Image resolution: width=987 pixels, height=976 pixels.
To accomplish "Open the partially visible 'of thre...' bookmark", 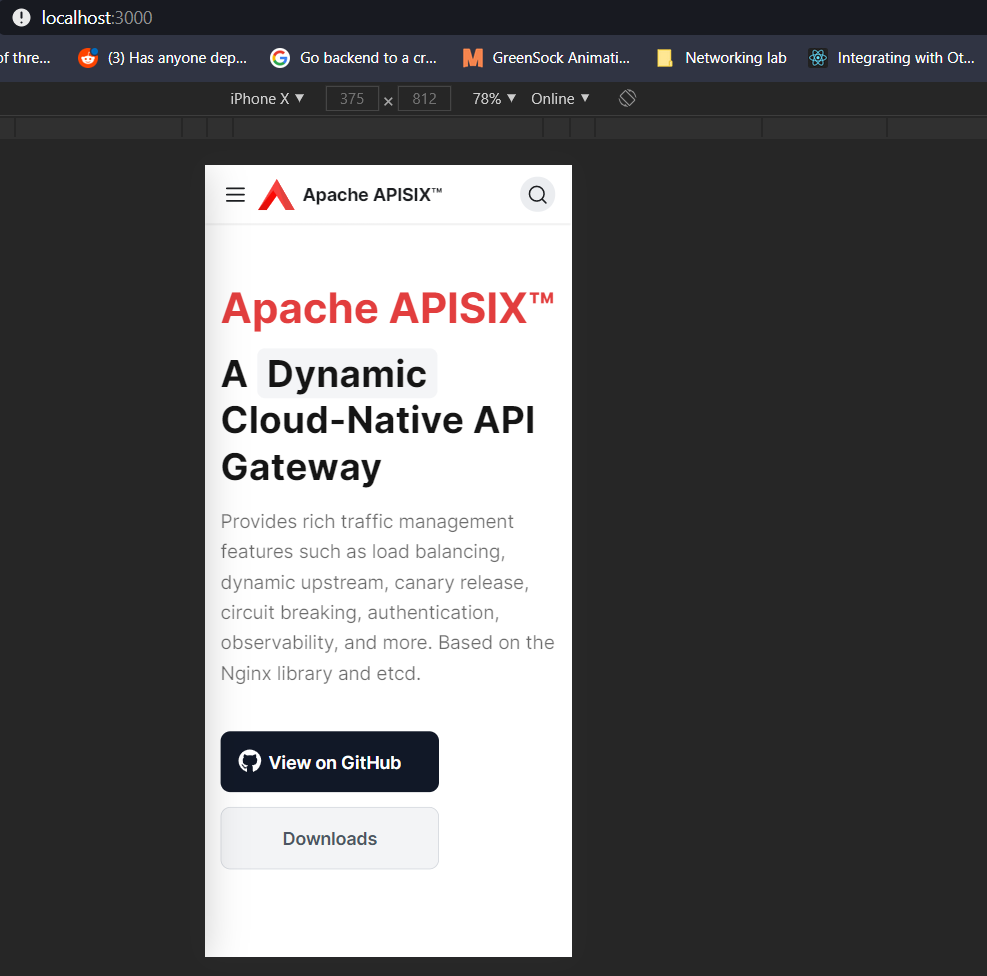I will [25, 58].
